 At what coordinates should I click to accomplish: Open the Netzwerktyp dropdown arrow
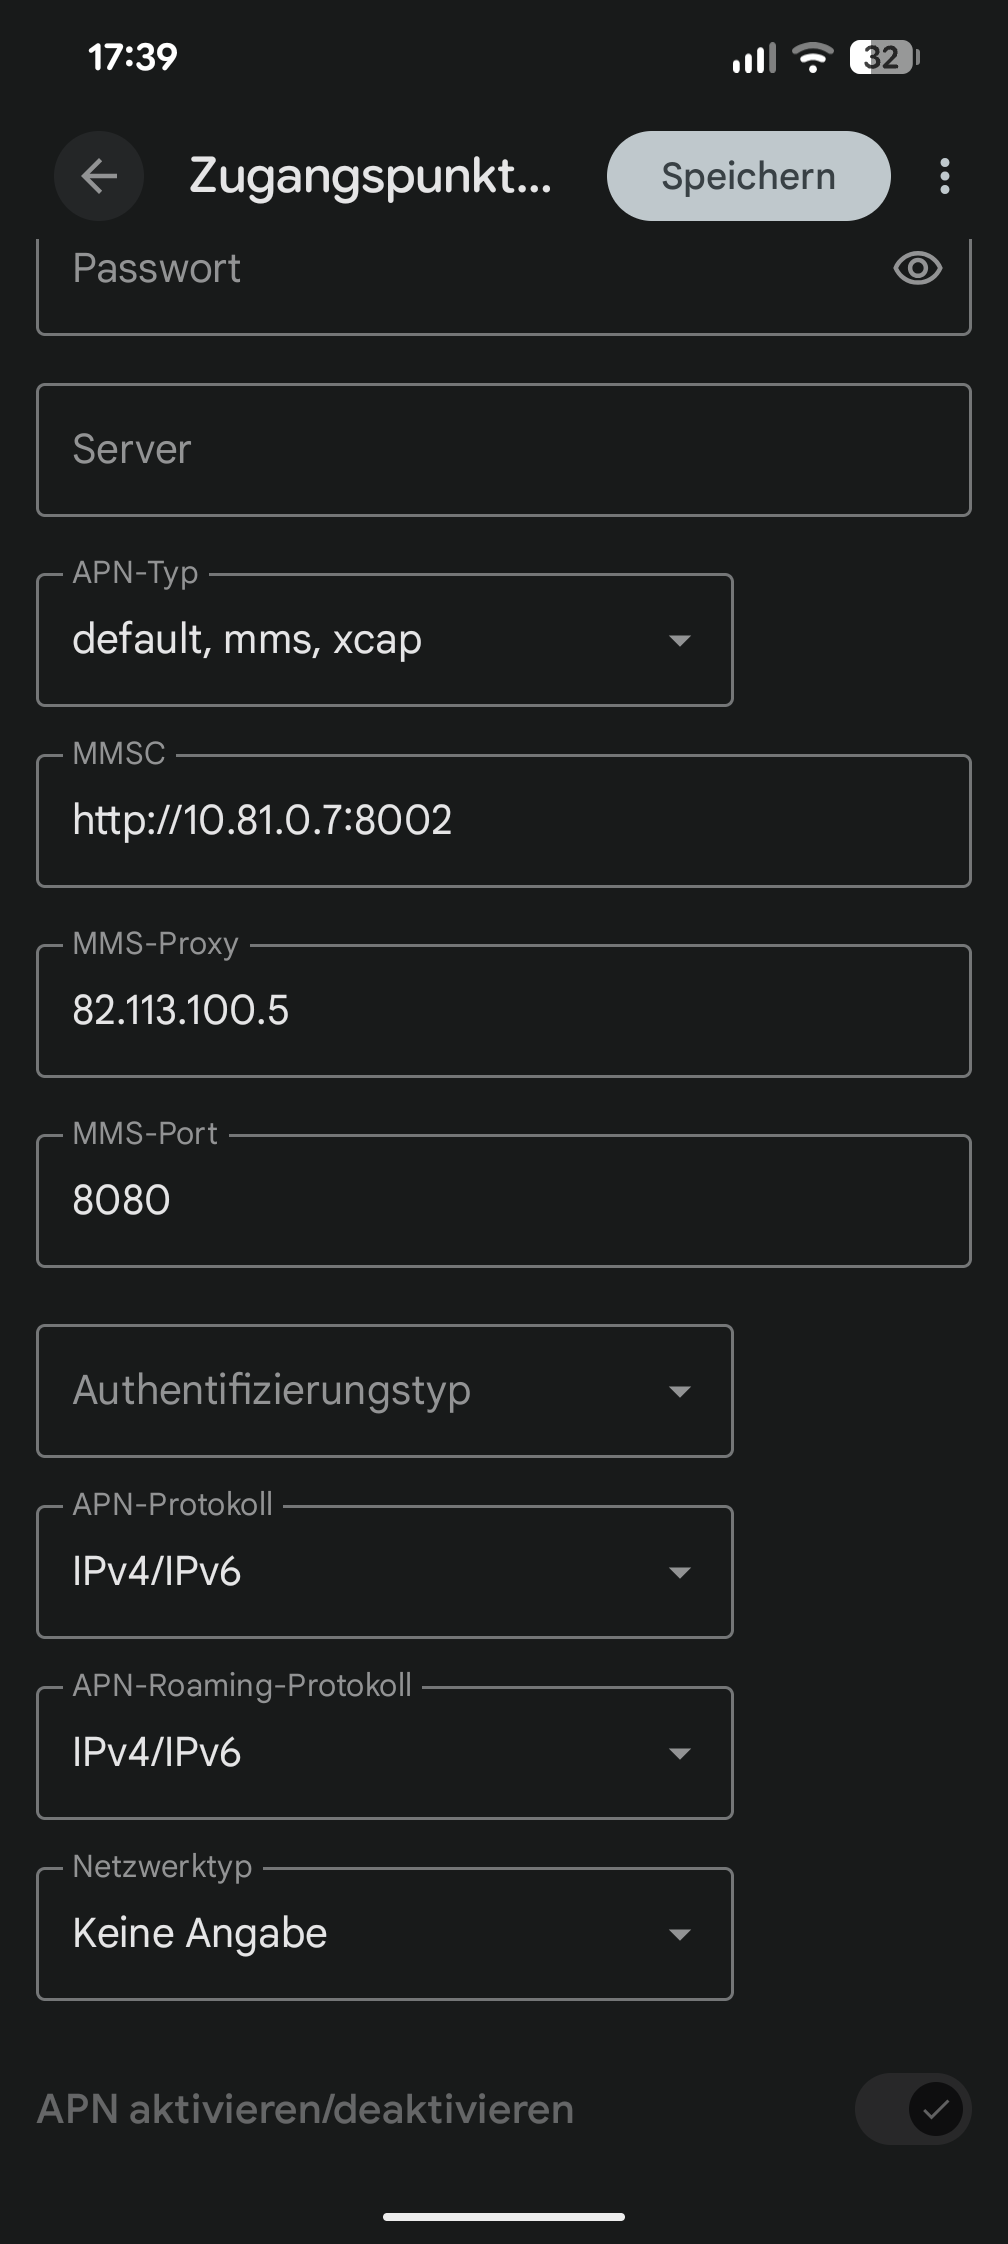680,1934
